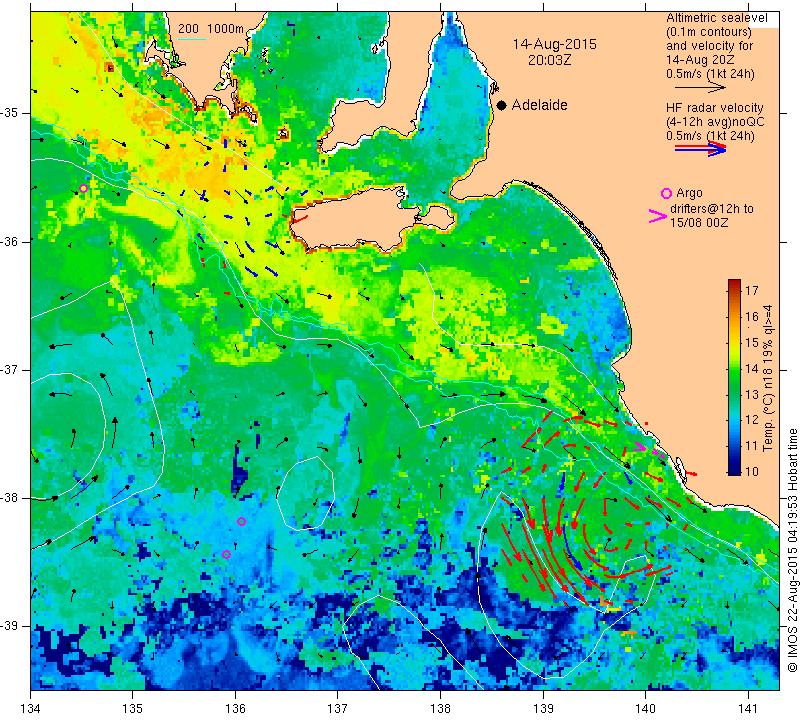Click the IMOS copyright timestamp text
Image resolution: width=800 pixels, height=720 pixels.
click(x=792, y=550)
